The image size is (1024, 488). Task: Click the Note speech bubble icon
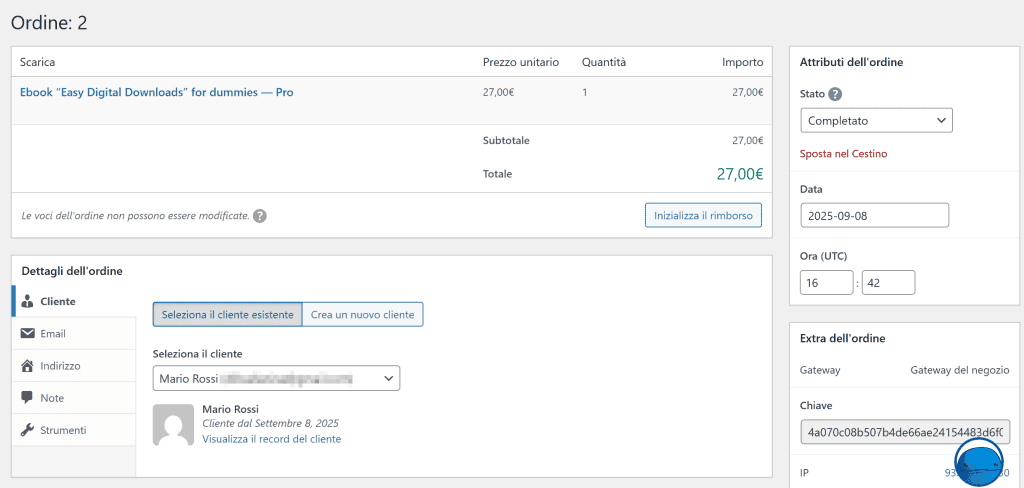pos(27,398)
